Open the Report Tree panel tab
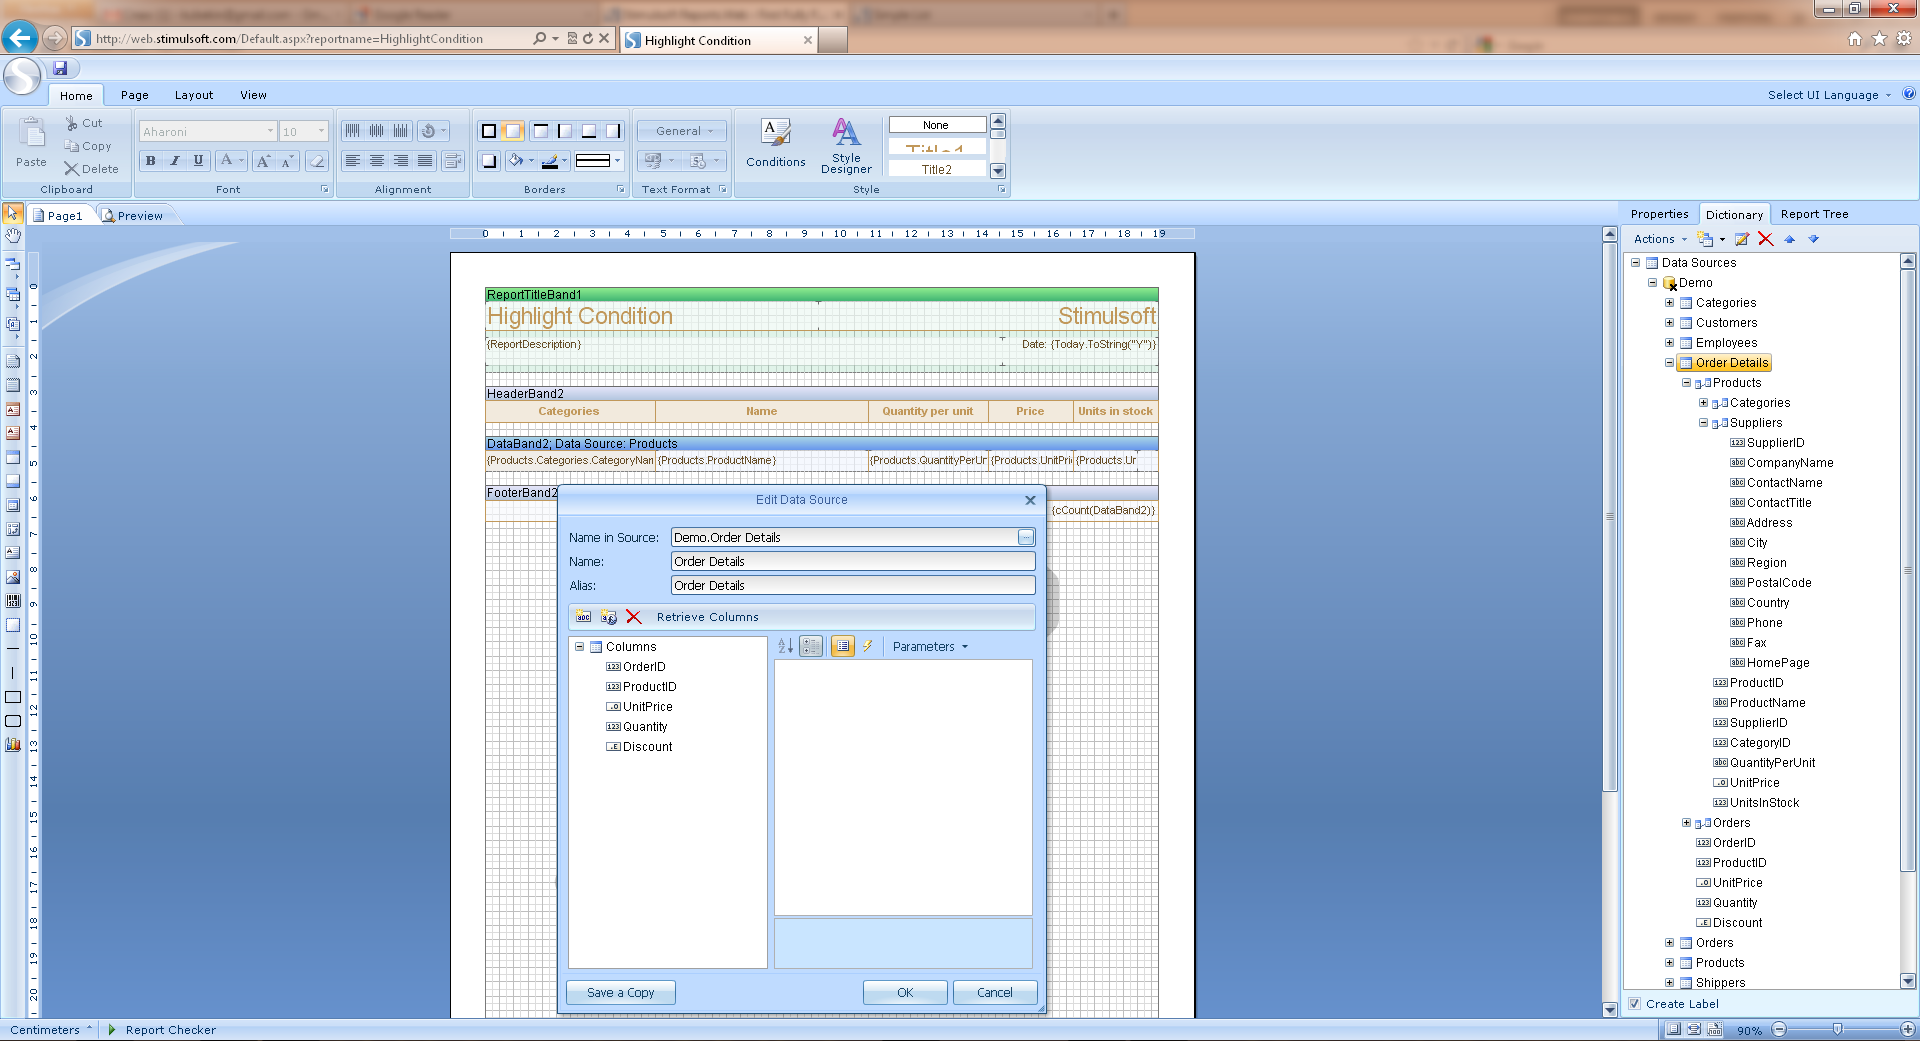This screenshot has width=1920, height=1041. (x=1814, y=214)
